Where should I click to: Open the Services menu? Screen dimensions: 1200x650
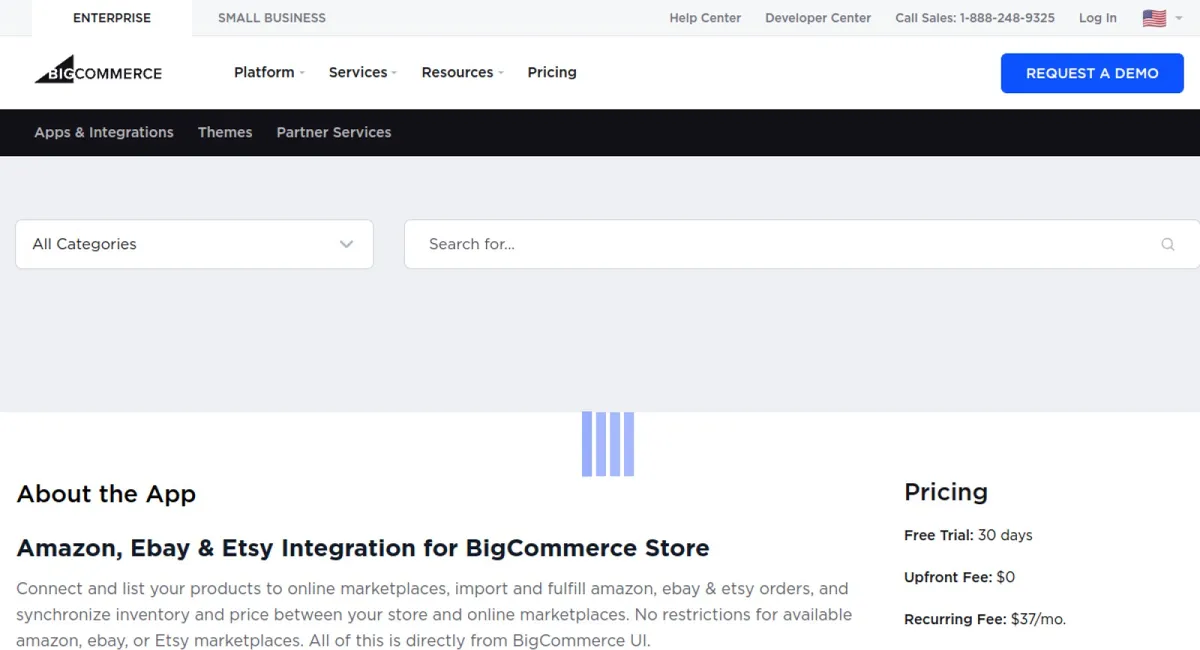tap(362, 72)
